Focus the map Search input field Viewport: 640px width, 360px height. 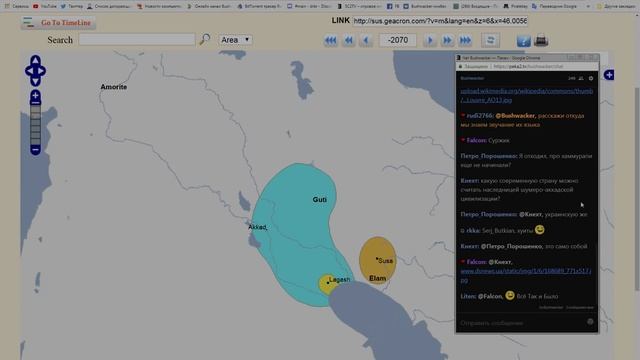point(137,40)
